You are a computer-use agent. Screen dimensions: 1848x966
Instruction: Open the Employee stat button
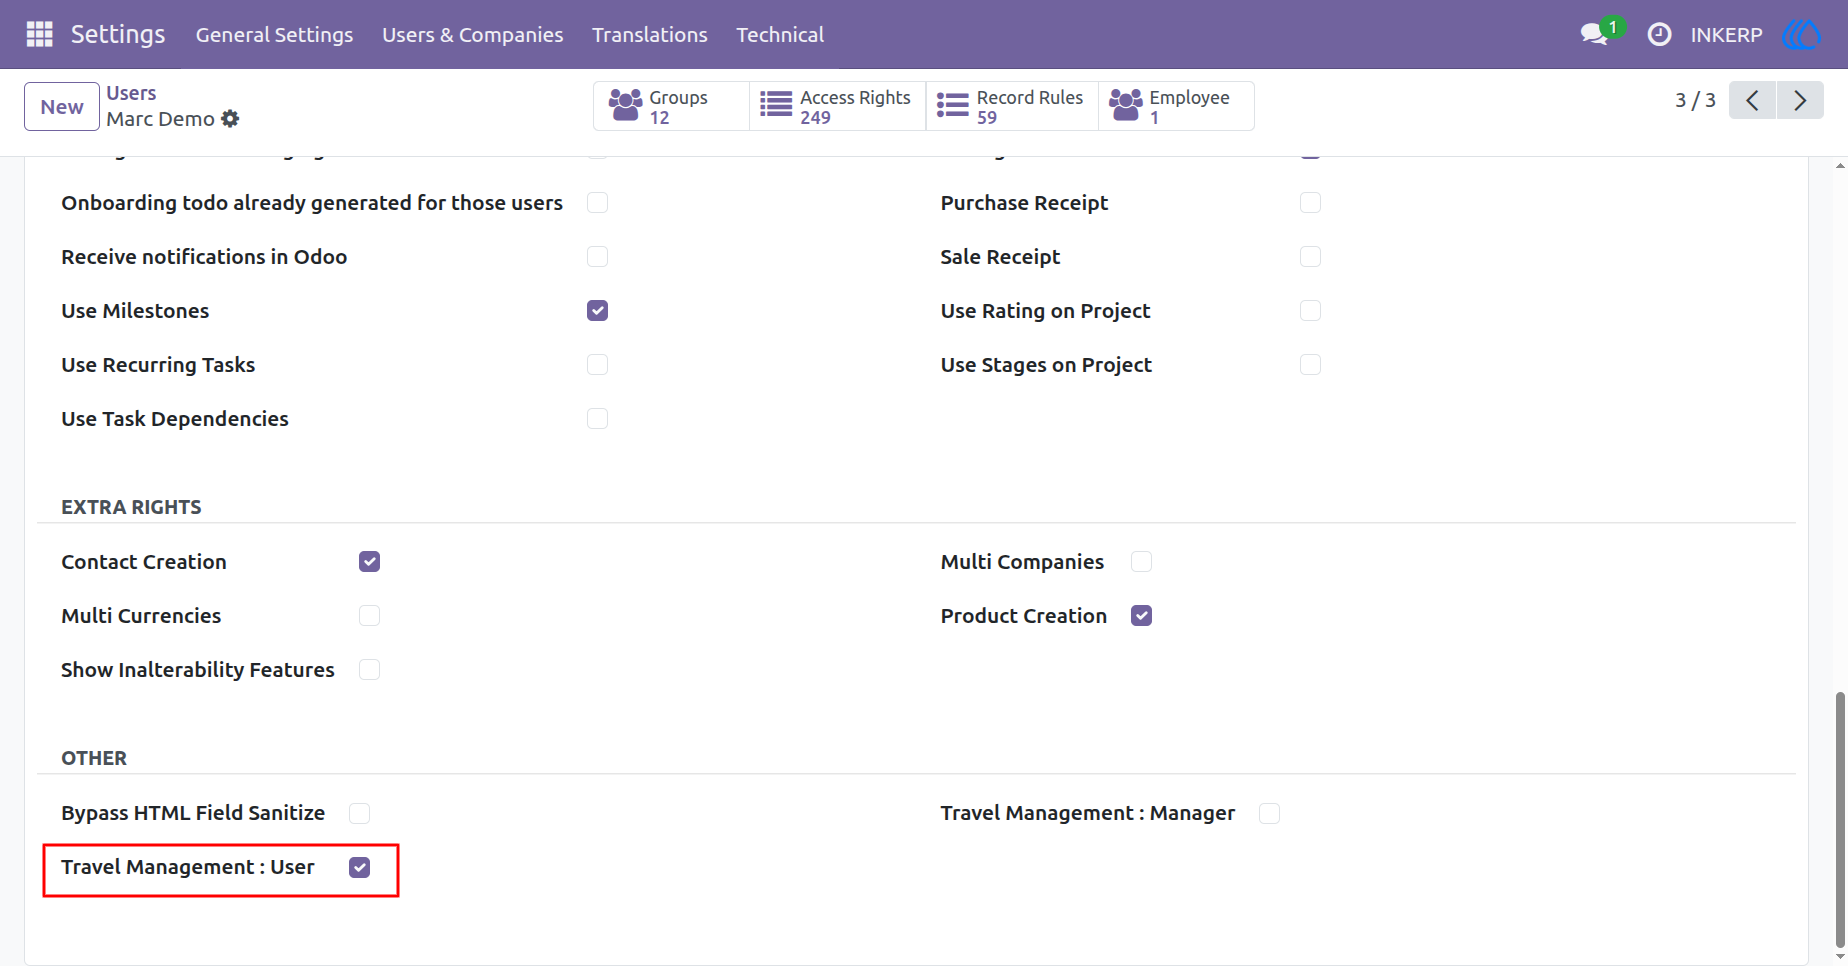(x=1176, y=106)
